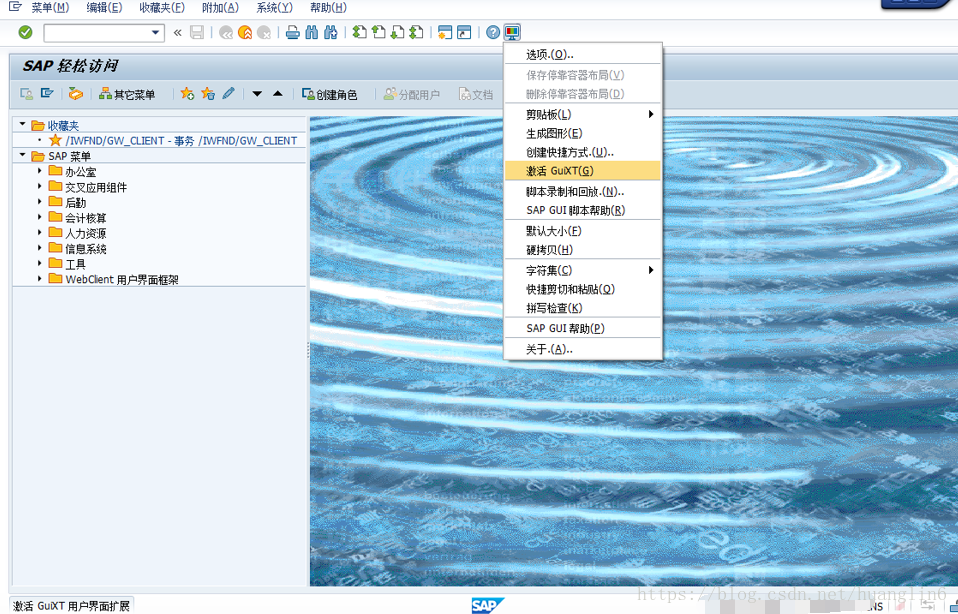Select 生成图形(E) menu entry

point(583,133)
